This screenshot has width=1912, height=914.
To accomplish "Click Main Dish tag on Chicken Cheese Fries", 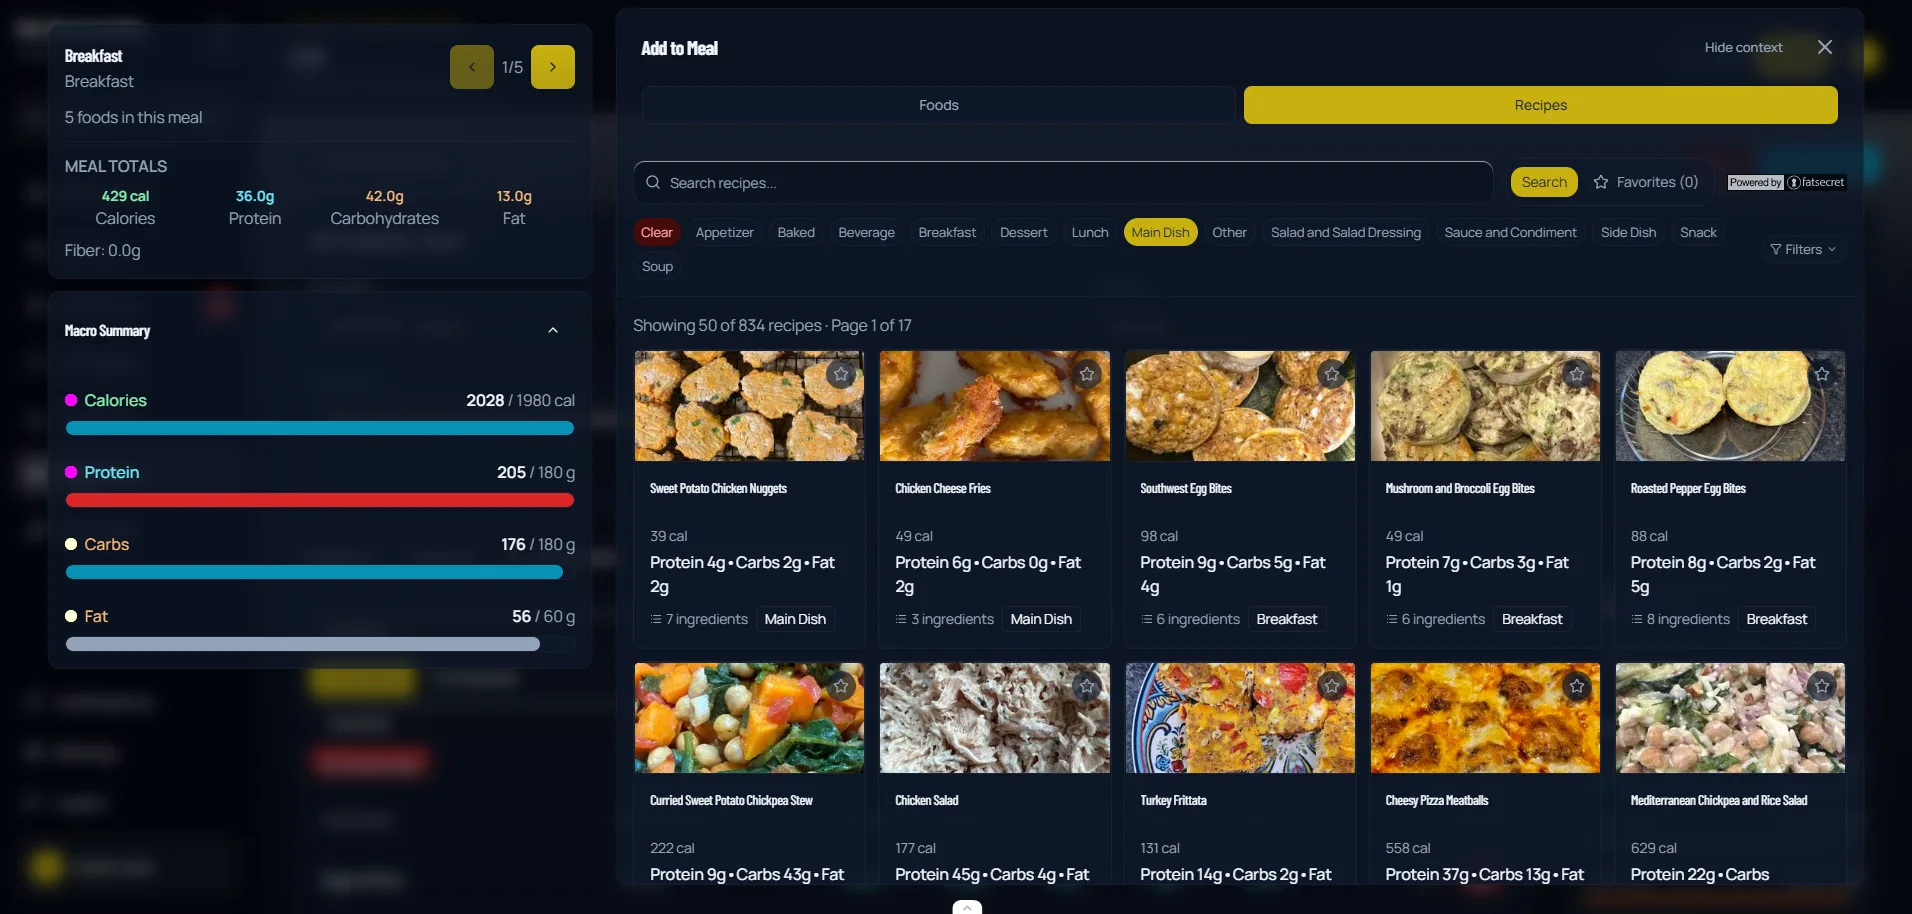I will click(x=1041, y=619).
